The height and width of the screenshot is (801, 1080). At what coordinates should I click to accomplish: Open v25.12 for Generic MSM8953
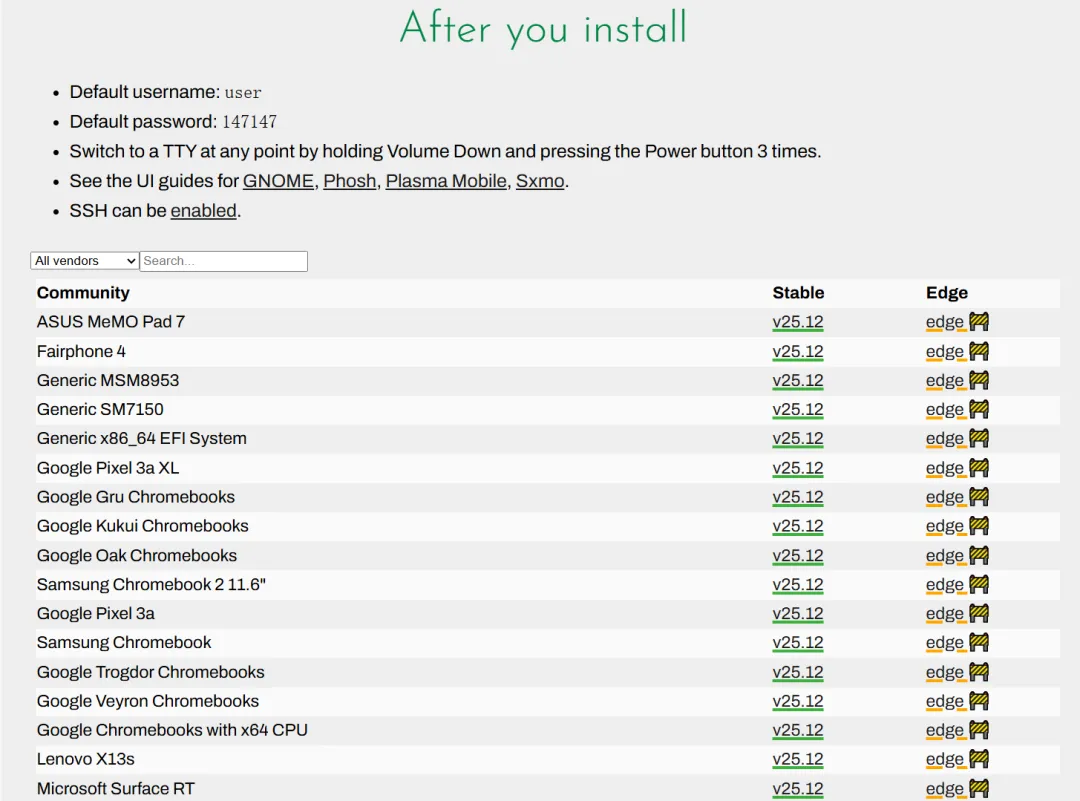coord(798,381)
